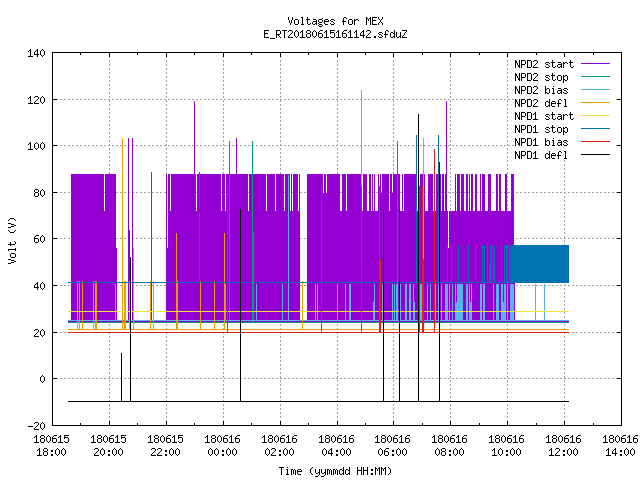Click the chart title "Voltages for MEX"
Screen dimensions: 640x480
tap(335, 21)
